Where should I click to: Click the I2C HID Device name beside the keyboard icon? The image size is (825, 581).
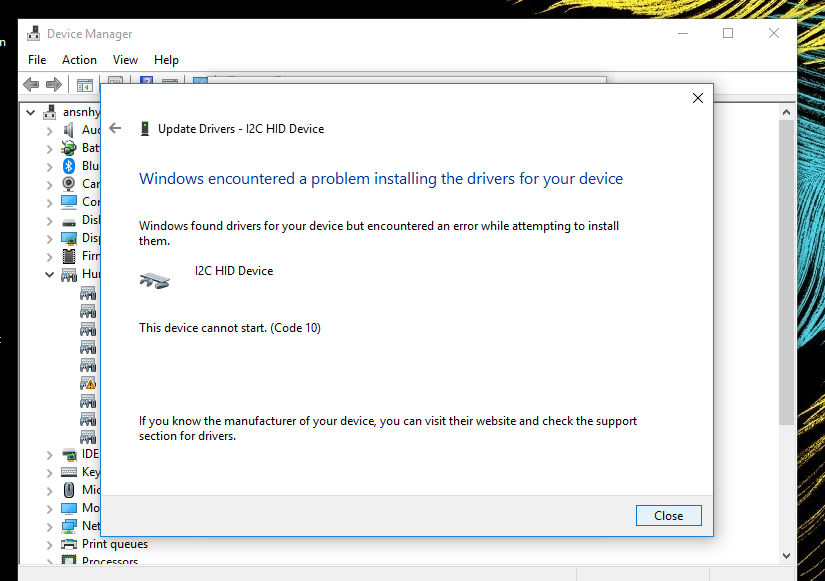[234, 271]
